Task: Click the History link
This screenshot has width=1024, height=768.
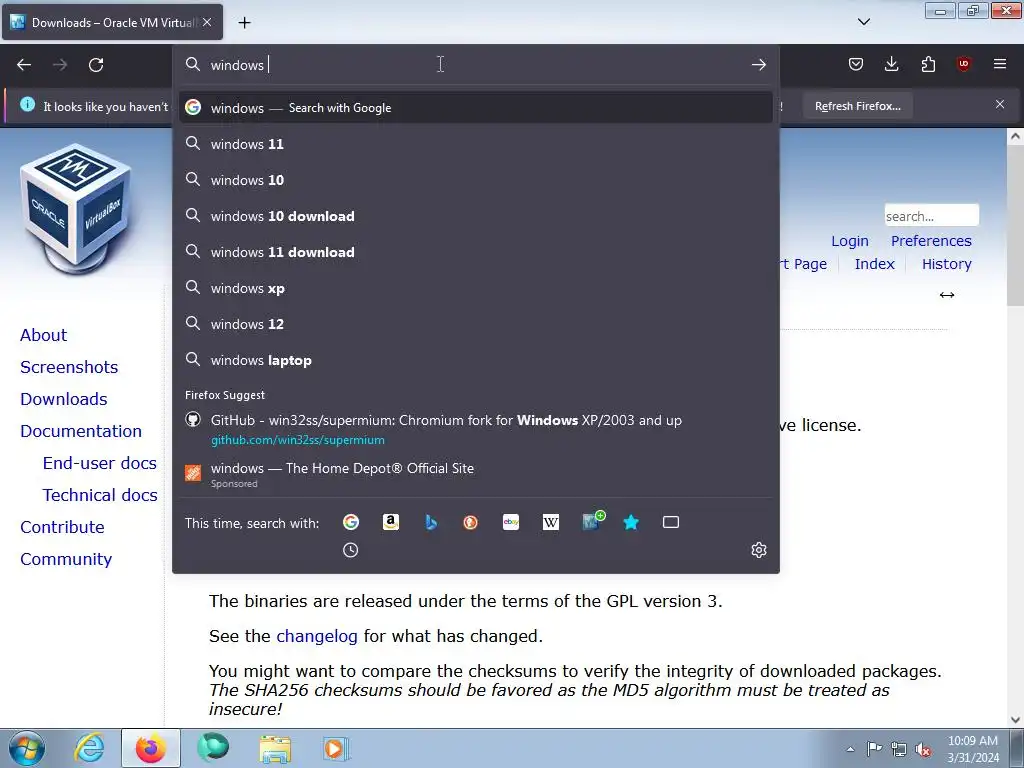Action: [x=946, y=264]
